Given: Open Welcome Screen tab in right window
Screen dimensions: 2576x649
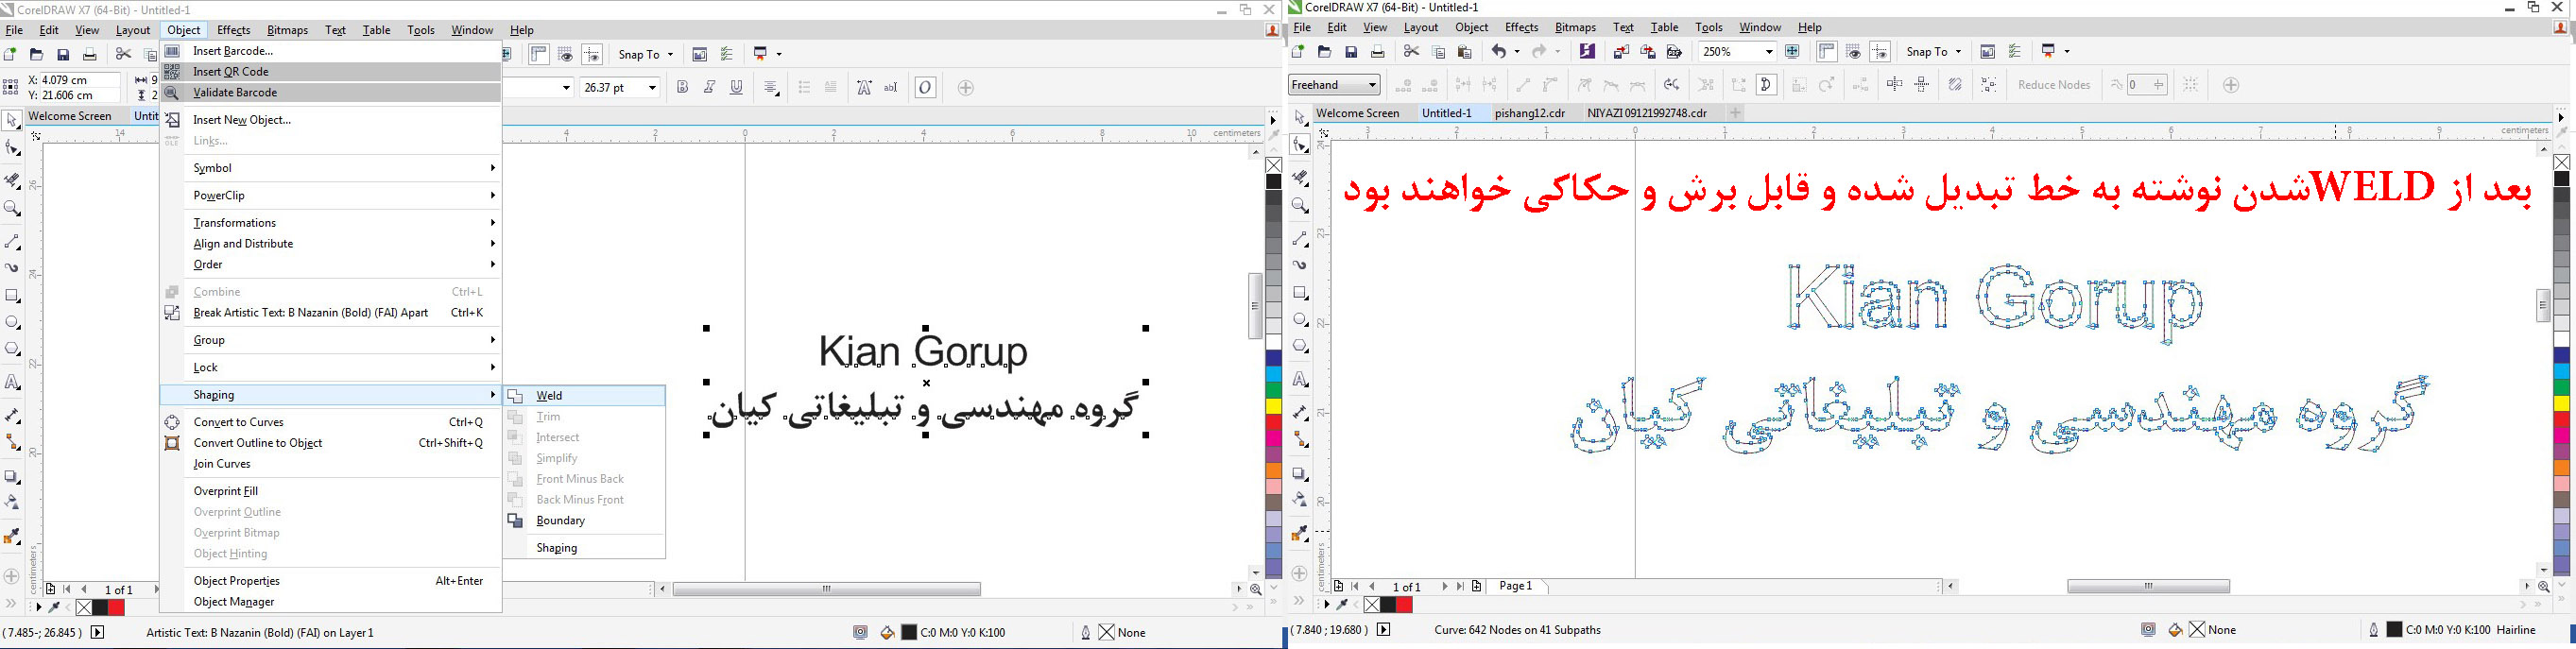Looking at the screenshot, I should 1357,113.
